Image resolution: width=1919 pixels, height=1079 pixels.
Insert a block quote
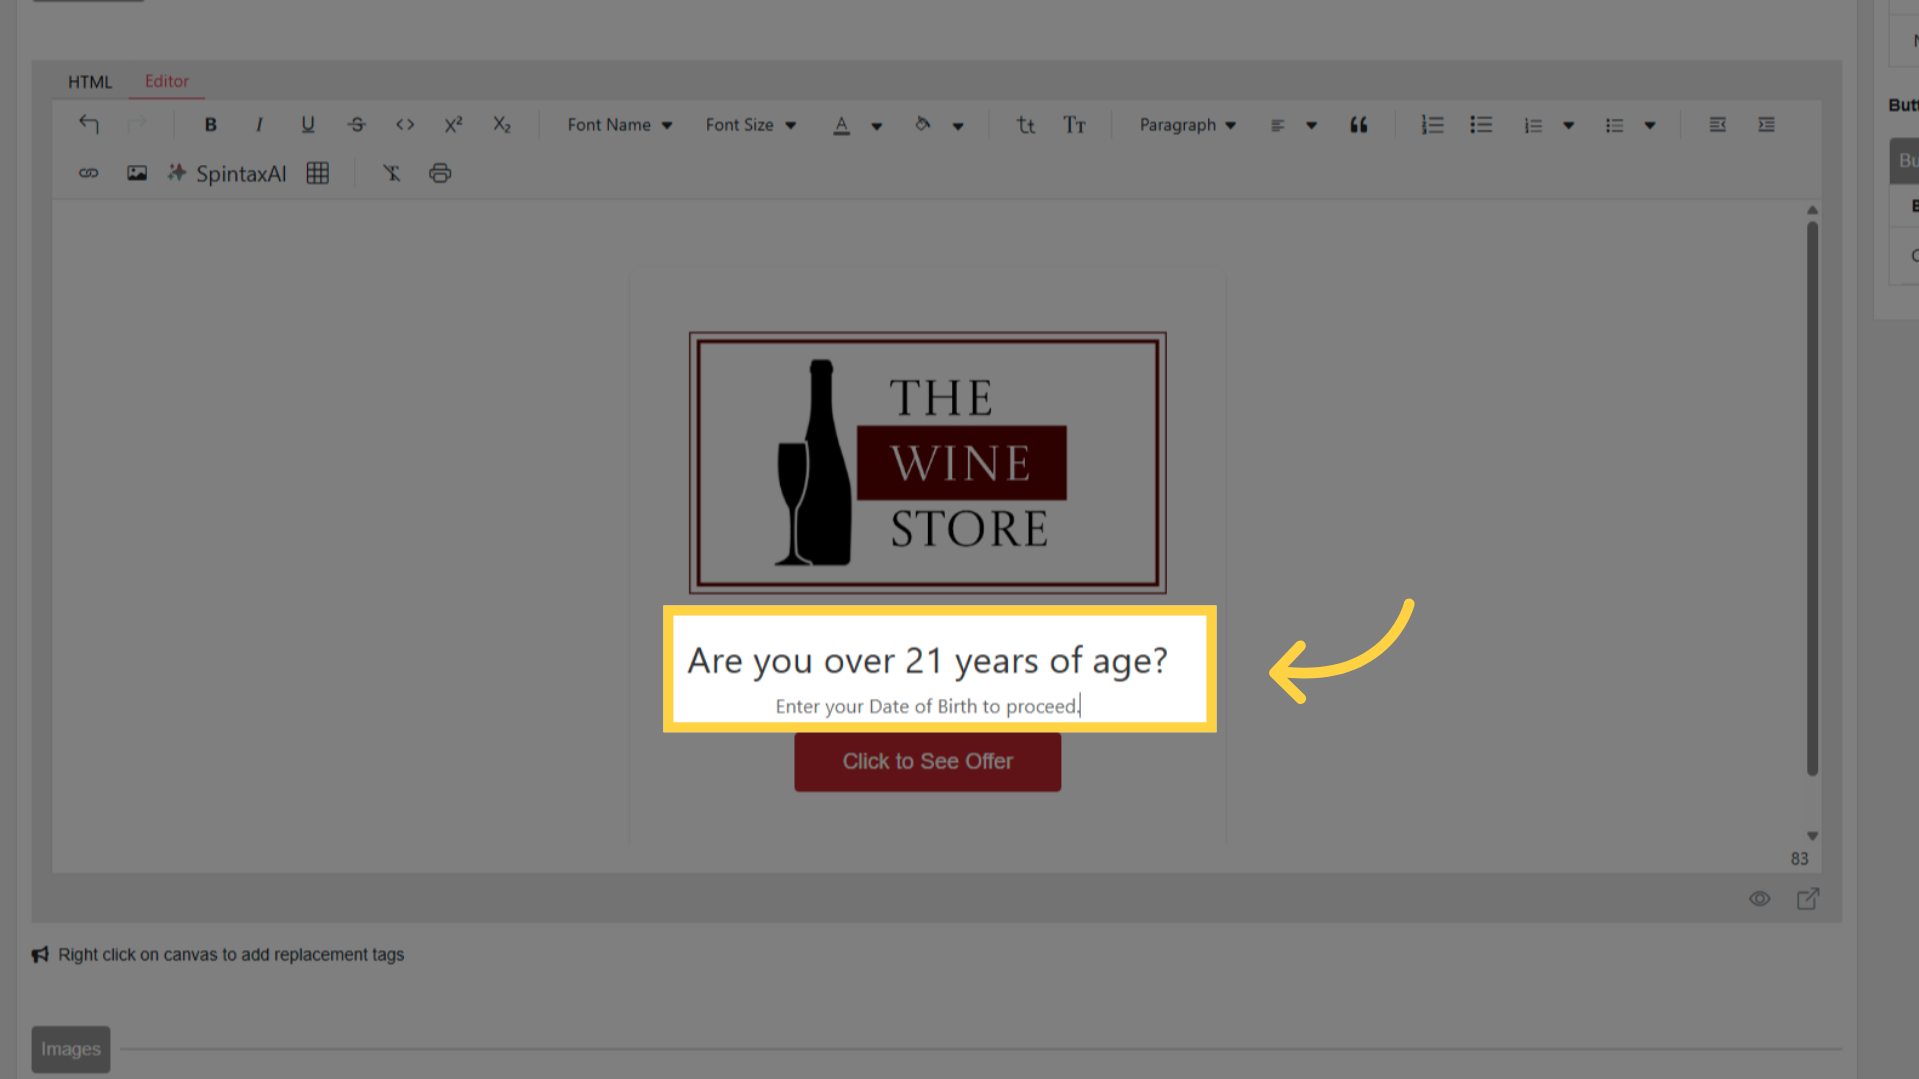tap(1358, 125)
